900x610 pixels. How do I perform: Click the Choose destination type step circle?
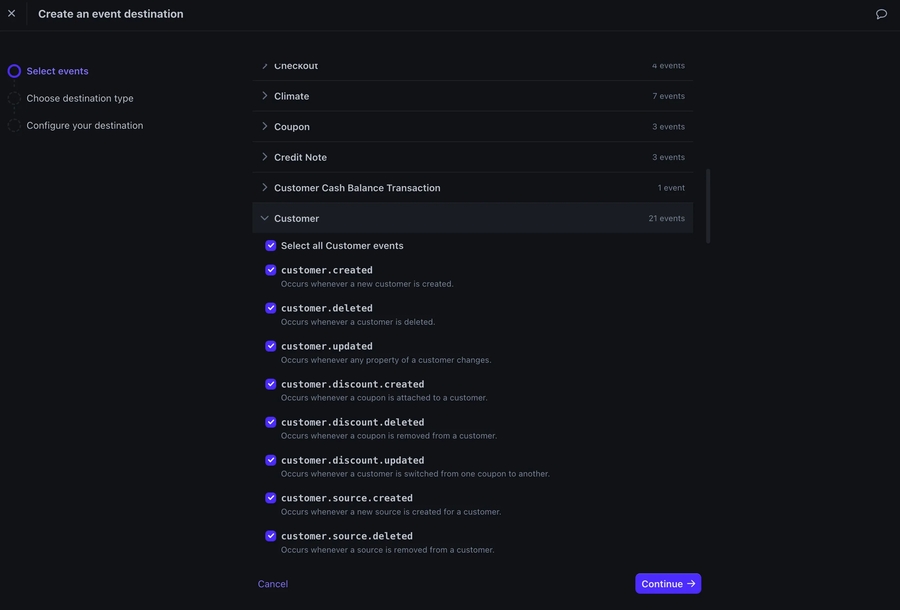click(x=14, y=98)
